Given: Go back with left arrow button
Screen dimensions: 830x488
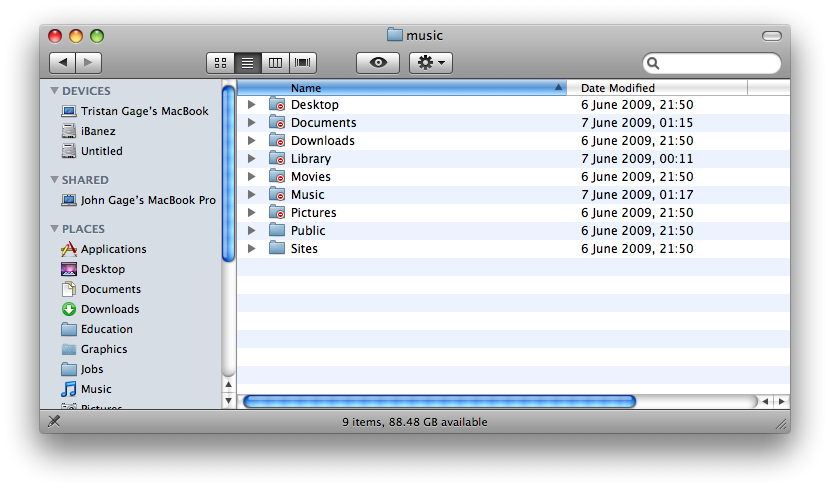Looking at the screenshot, I should (63, 63).
